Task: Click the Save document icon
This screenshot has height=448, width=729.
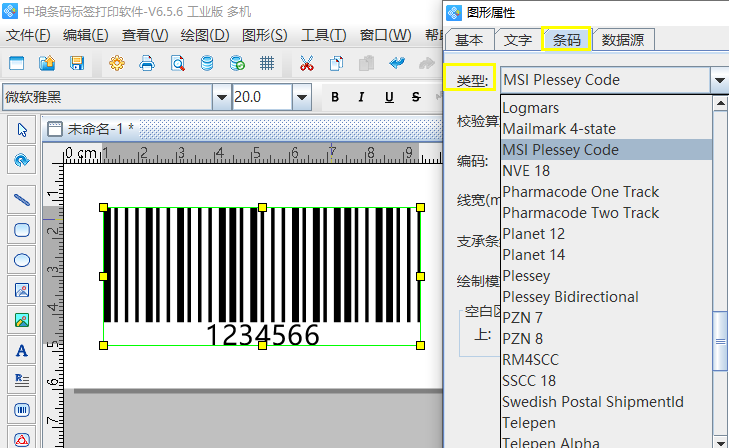Action: [77, 64]
